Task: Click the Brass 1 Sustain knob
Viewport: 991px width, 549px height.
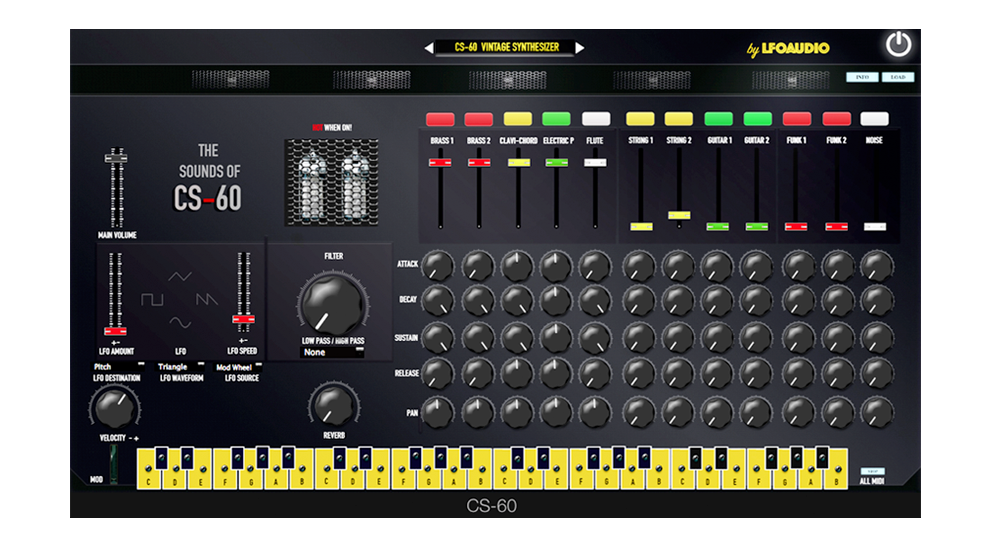Action: 437,337
